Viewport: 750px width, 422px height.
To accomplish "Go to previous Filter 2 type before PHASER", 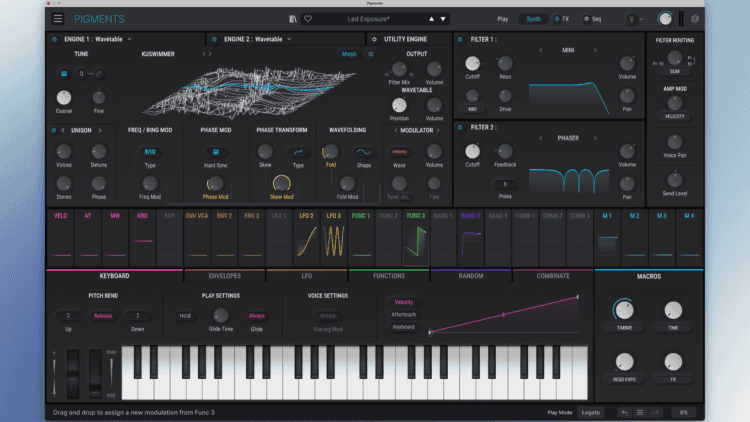I will [541, 138].
